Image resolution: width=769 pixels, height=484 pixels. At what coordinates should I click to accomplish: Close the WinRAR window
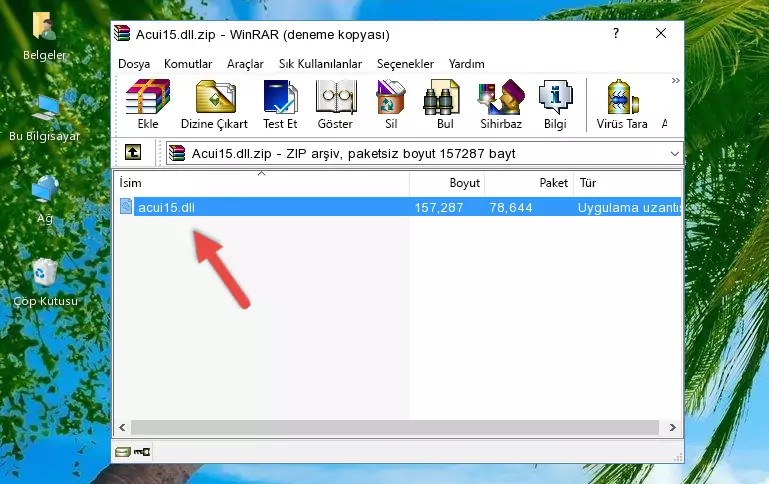pos(661,33)
